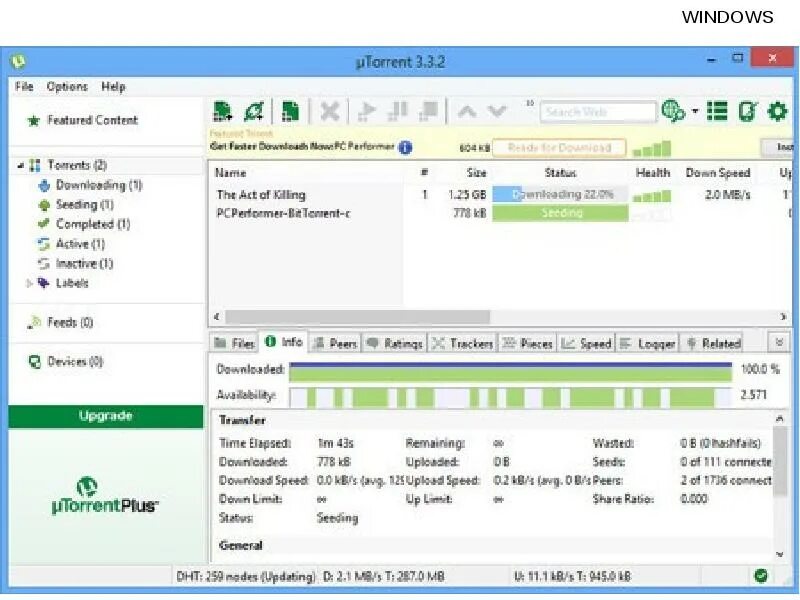The width and height of the screenshot is (800, 600).
Task: Click the Create New Torrent icon
Action: click(290, 111)
